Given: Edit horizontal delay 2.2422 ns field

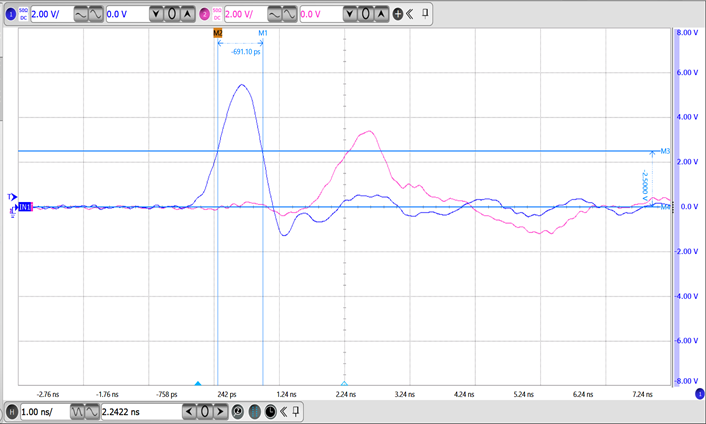Looking at the screenshot, I should [141, 412].
